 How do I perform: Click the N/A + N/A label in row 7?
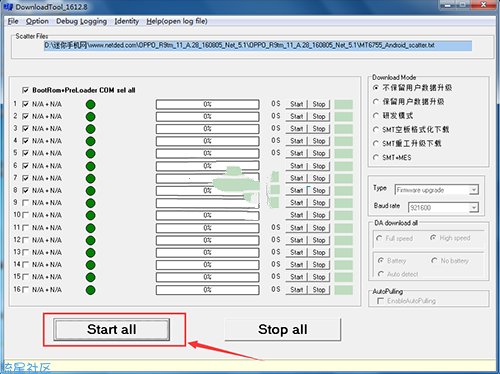tap(47, 178)
